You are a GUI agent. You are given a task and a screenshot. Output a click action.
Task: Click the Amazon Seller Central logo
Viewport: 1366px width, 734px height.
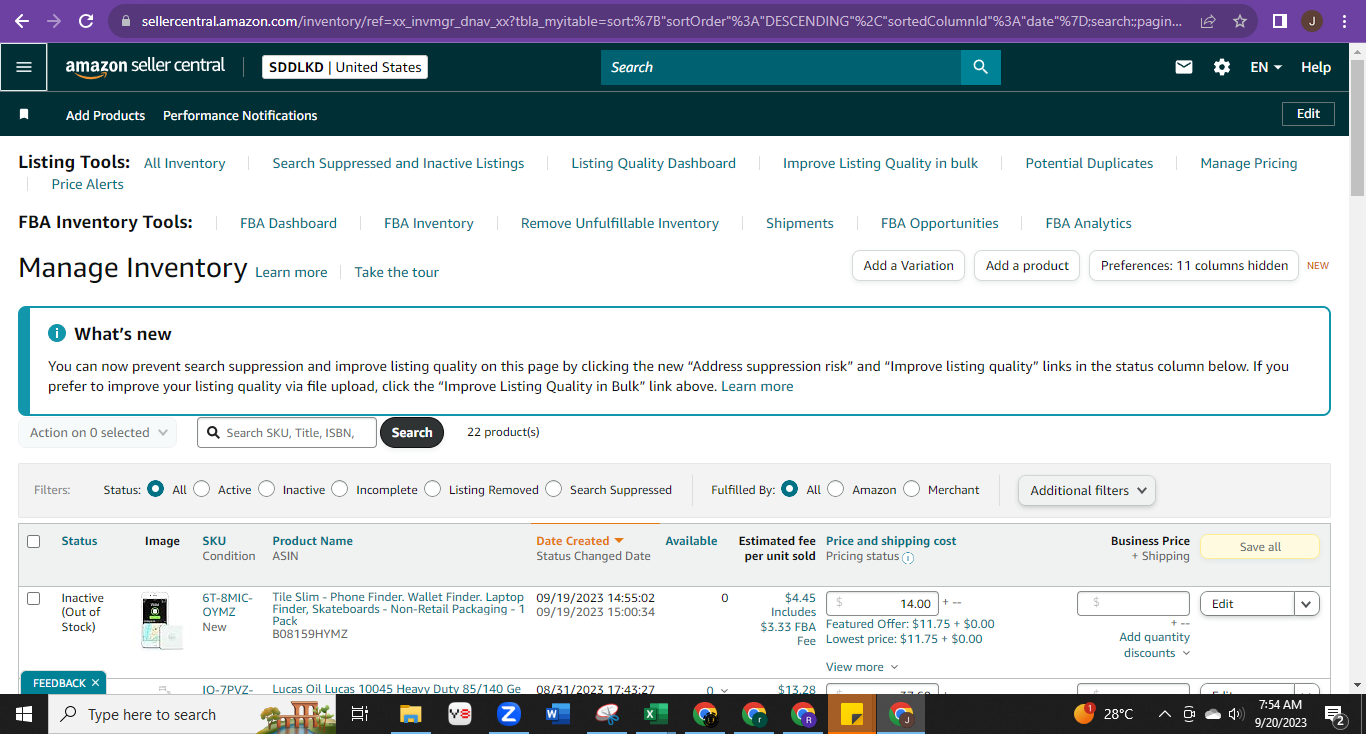pyautogui.click(x=146, y=67)
